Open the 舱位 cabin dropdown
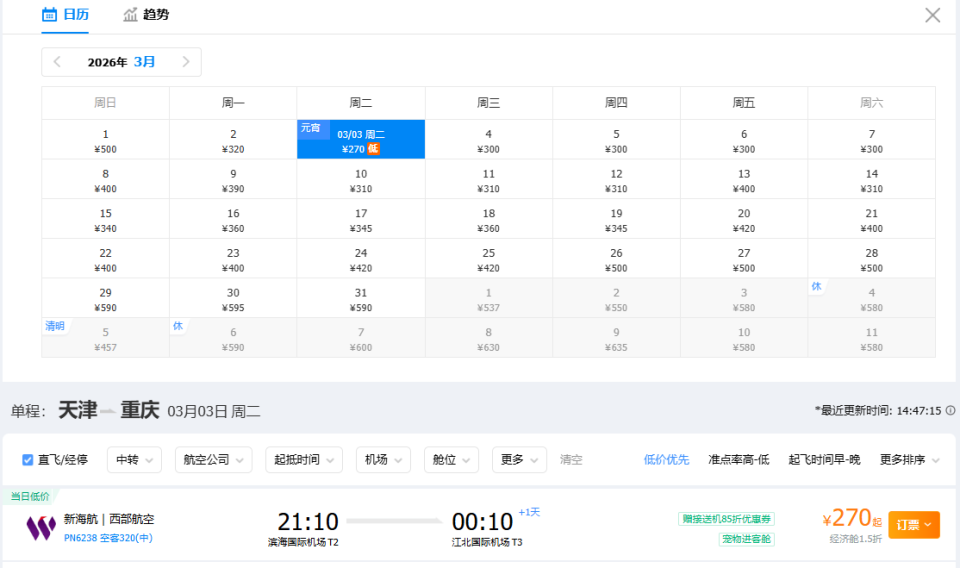Image resolution: width=960 pixels, height=568 pixels. (x=451, y=460)
